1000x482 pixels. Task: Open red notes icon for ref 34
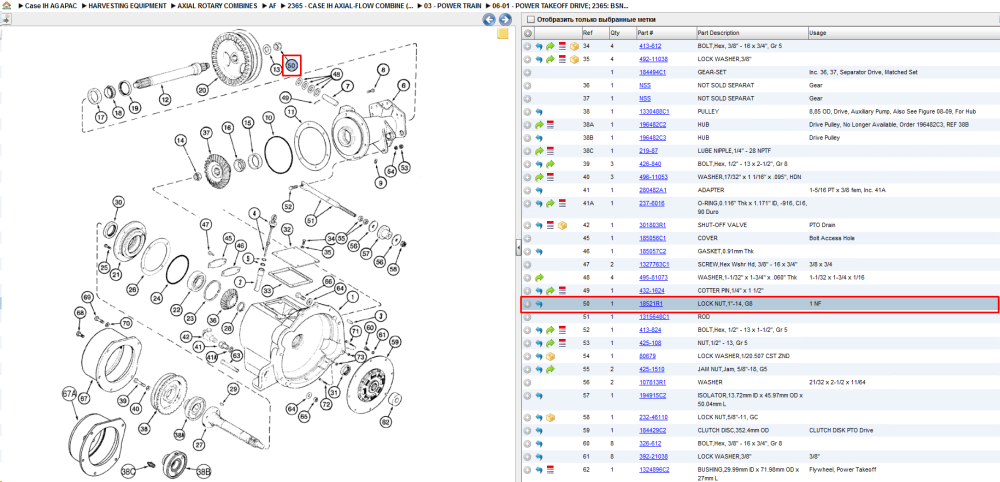(x=562, y=47)
